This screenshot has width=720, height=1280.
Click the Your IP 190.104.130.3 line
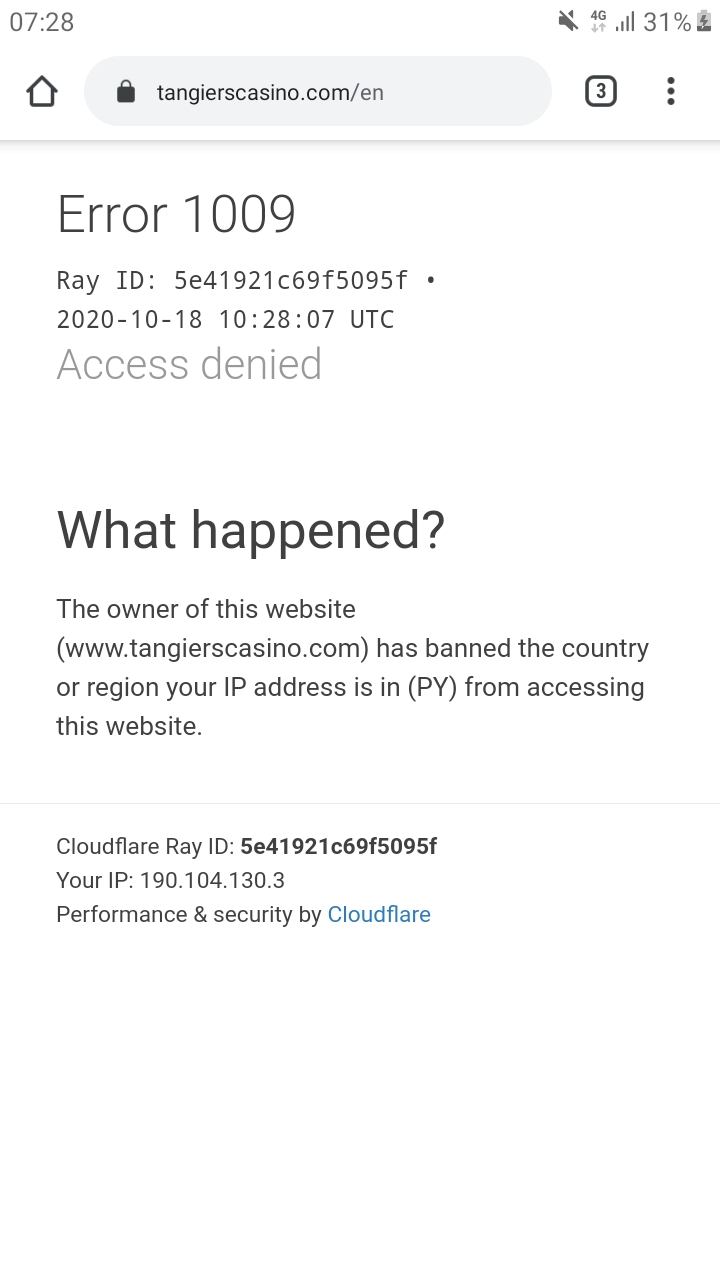pos(170,880)
